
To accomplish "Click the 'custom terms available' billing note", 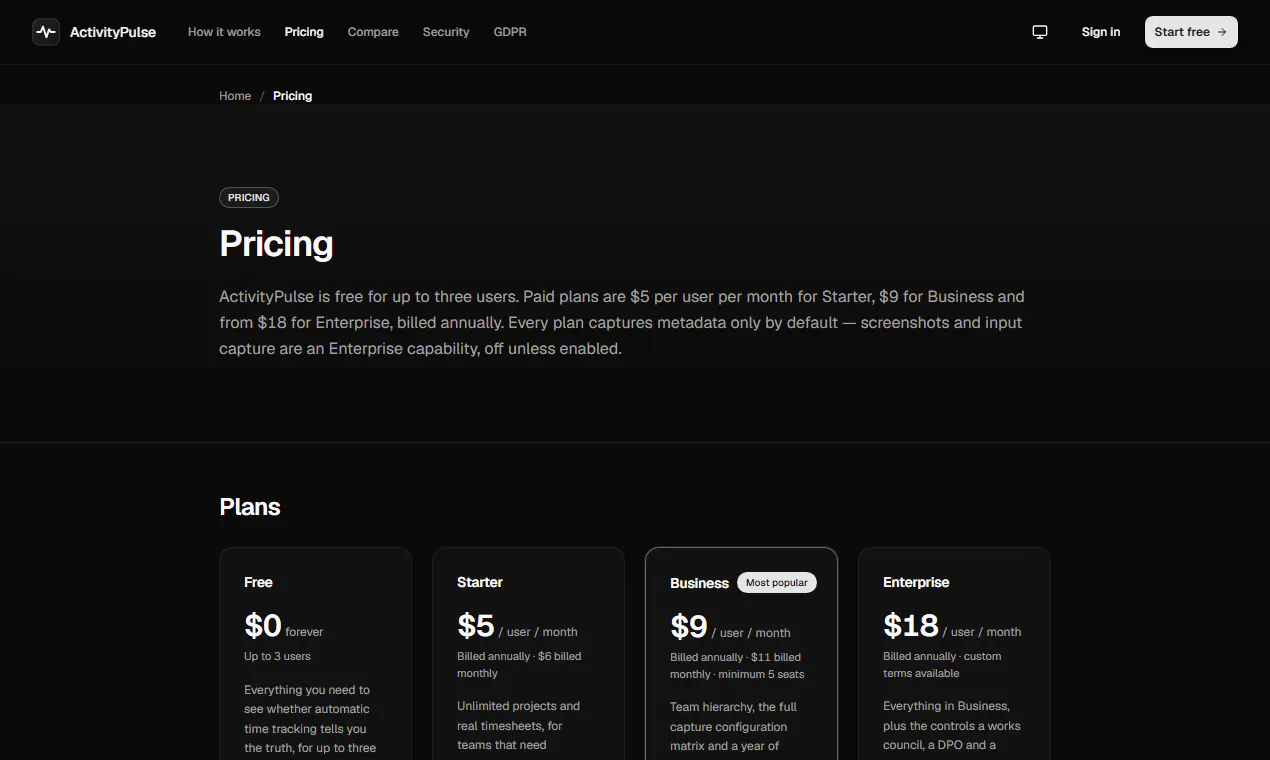I will pos(942,665).
